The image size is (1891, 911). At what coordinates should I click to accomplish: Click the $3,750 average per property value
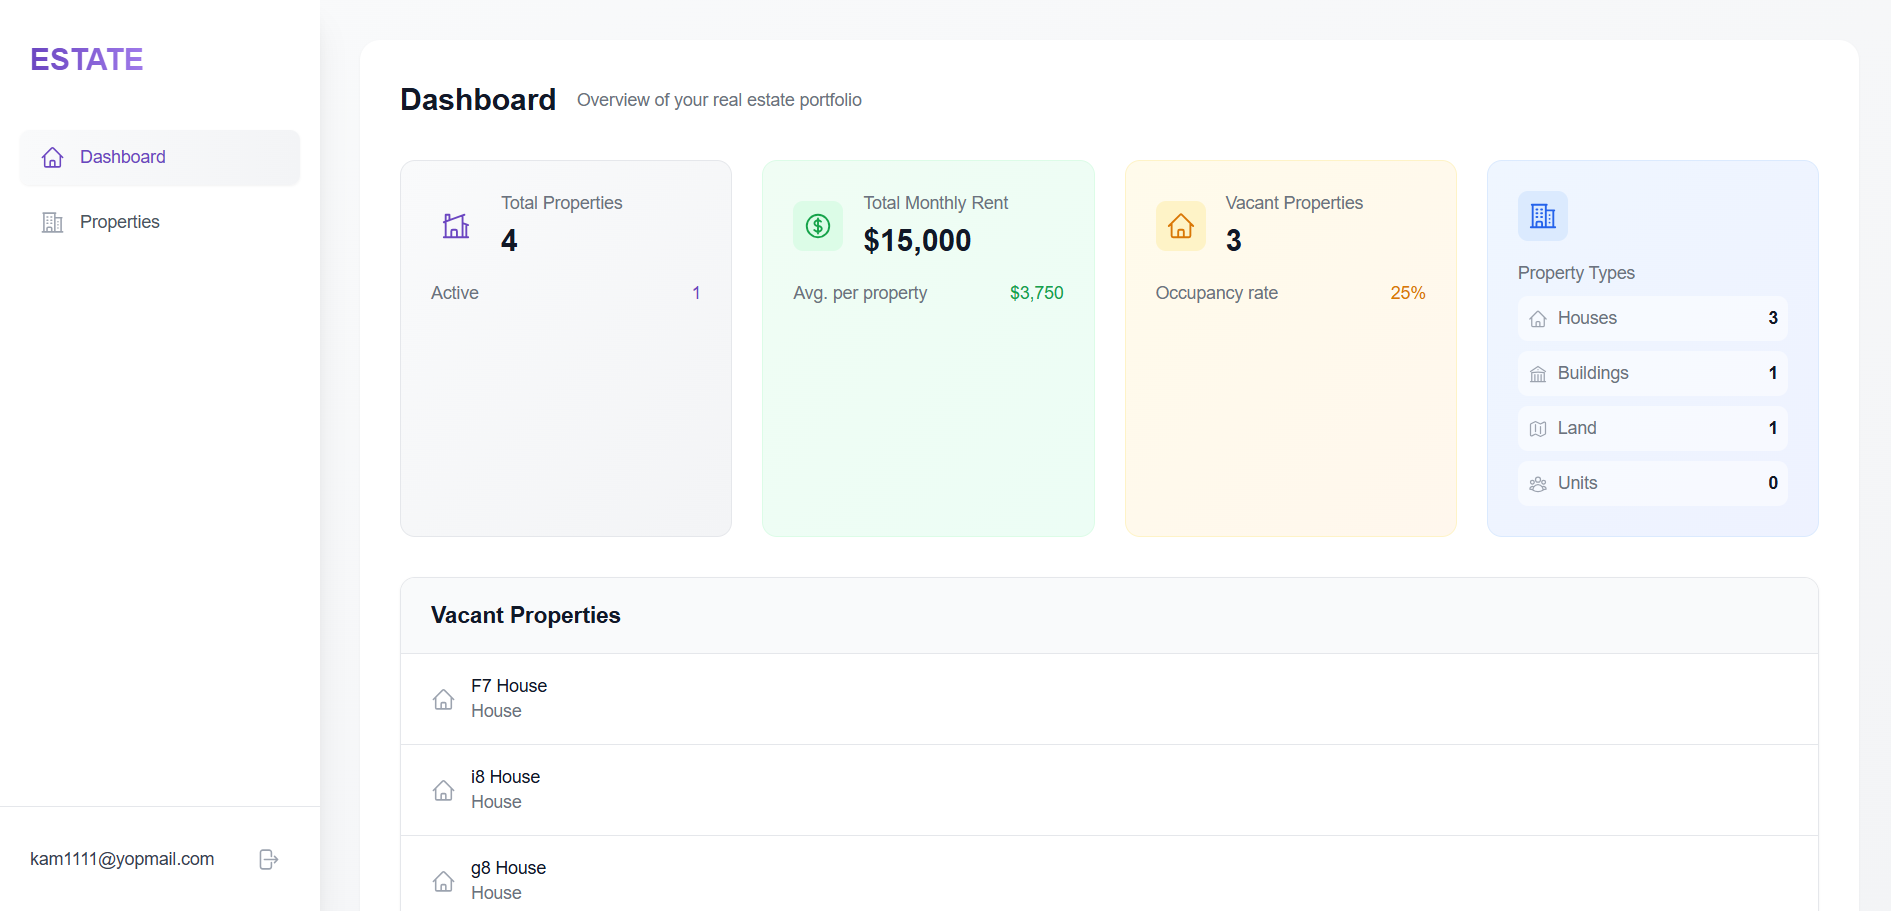(x=1036, y=293)
